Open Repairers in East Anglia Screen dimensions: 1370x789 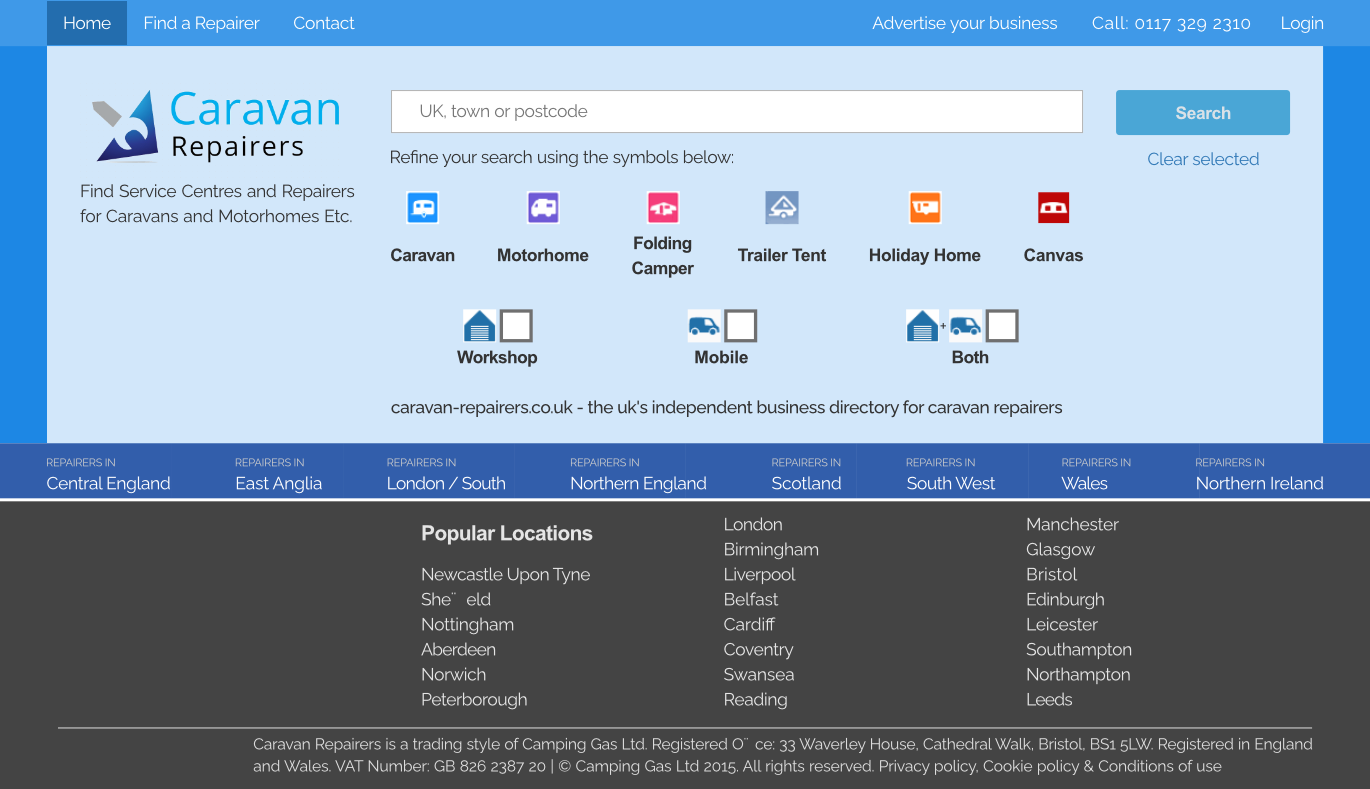tap(278, 474)
